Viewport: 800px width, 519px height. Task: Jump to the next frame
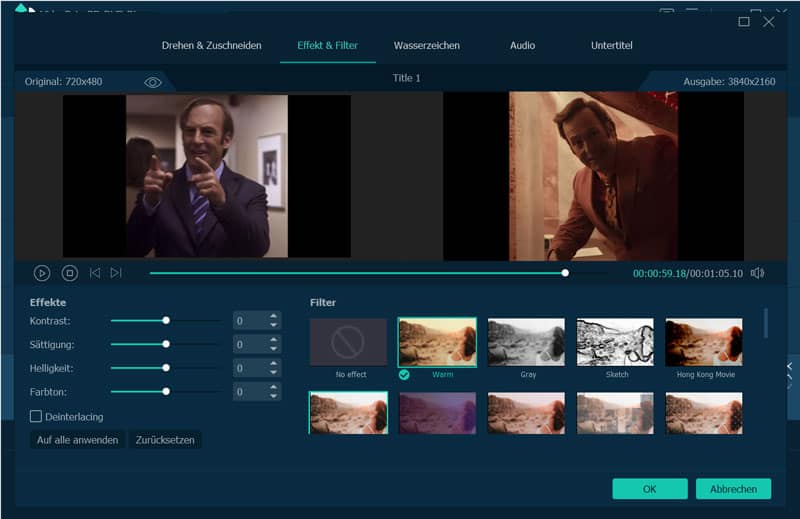pos(116,273)
